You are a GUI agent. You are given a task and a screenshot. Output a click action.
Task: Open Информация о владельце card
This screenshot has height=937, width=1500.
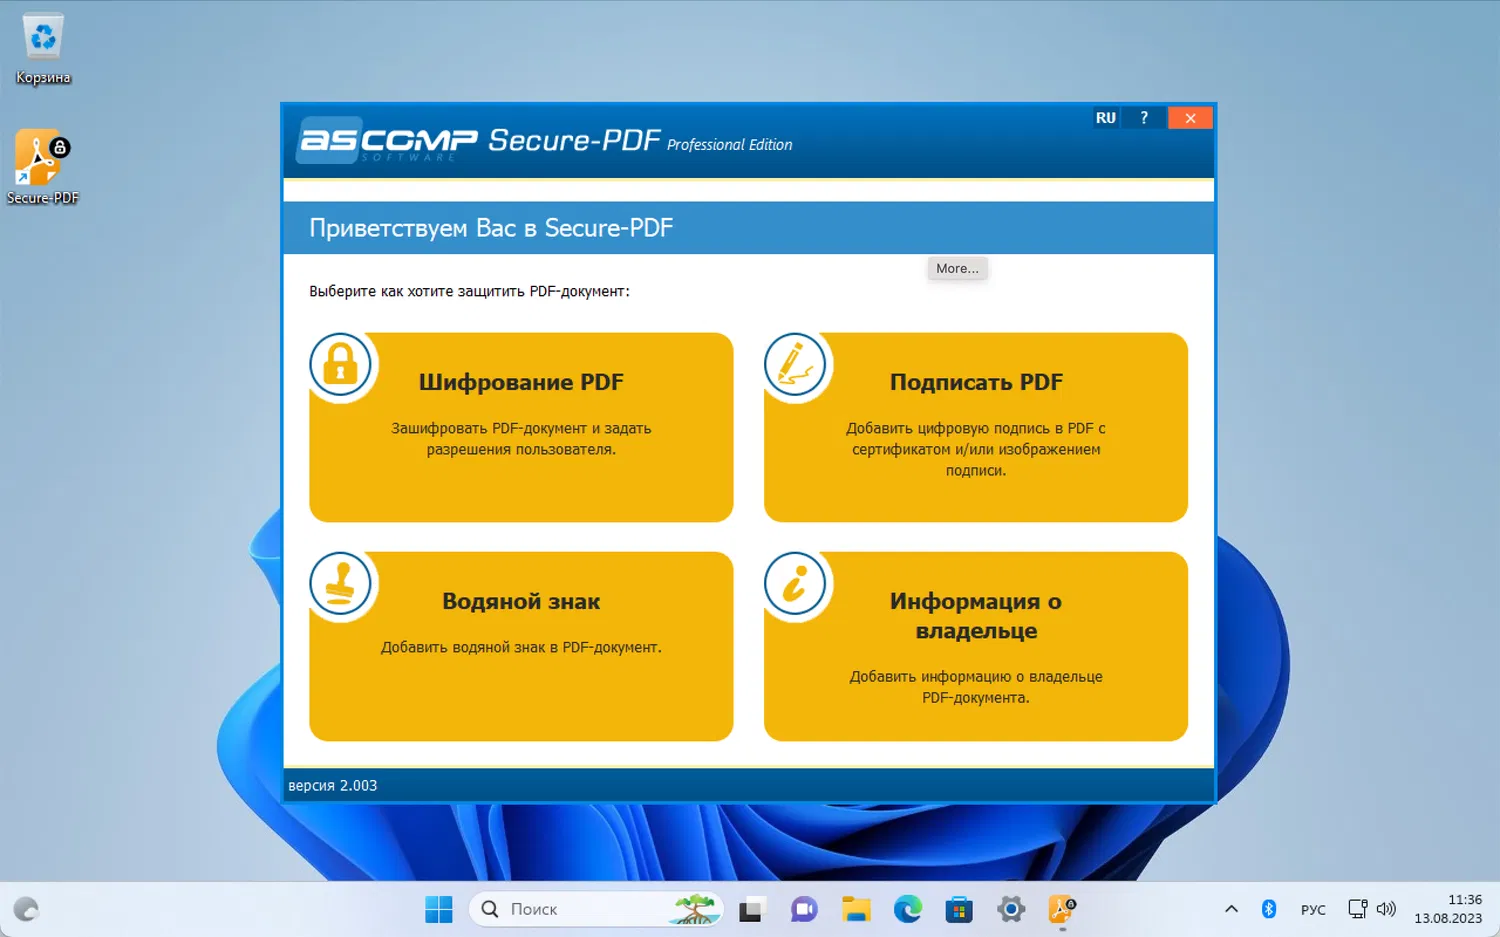pos(976,646)
